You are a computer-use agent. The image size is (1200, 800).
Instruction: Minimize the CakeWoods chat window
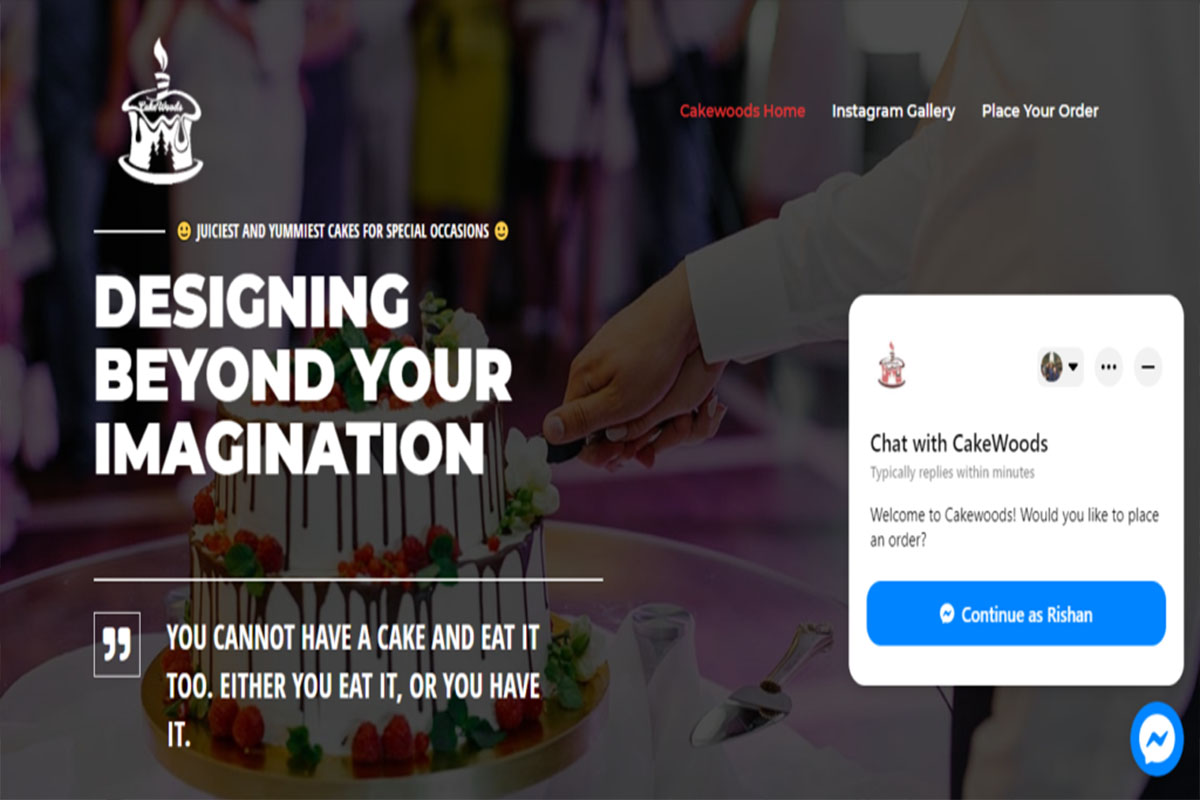1148,367
